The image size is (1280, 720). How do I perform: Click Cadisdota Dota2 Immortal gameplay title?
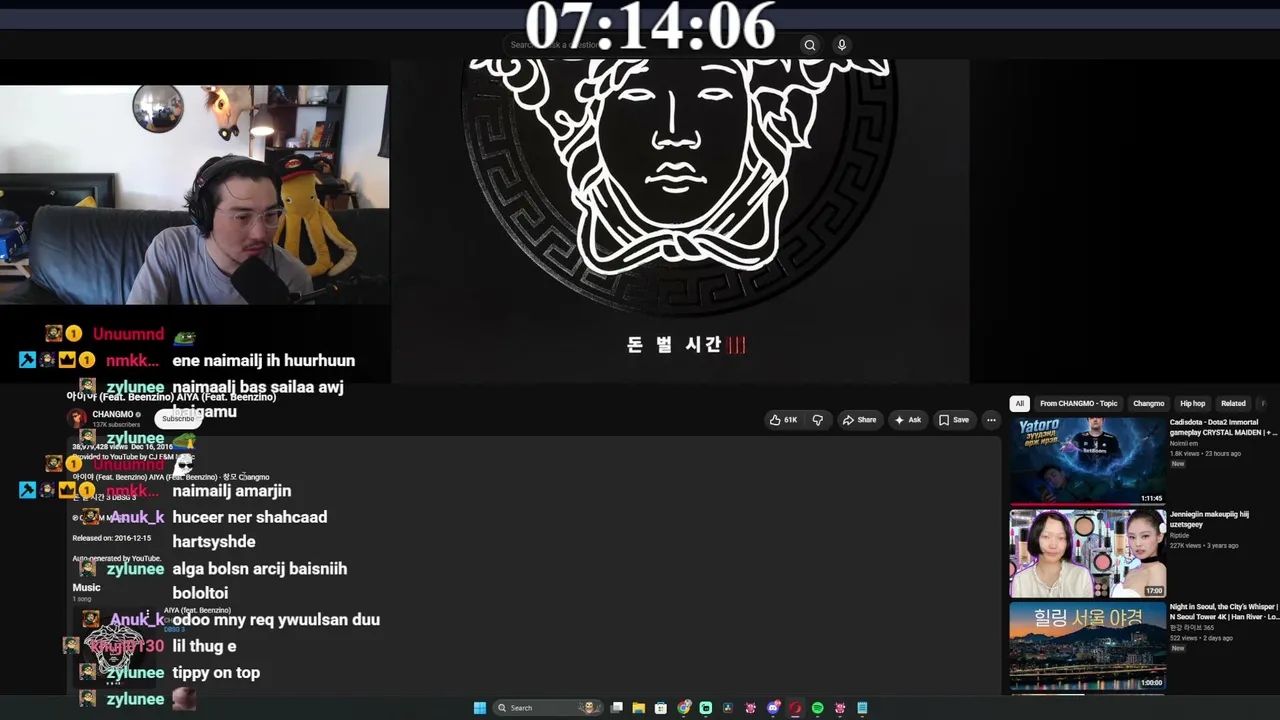(1224, 427)
